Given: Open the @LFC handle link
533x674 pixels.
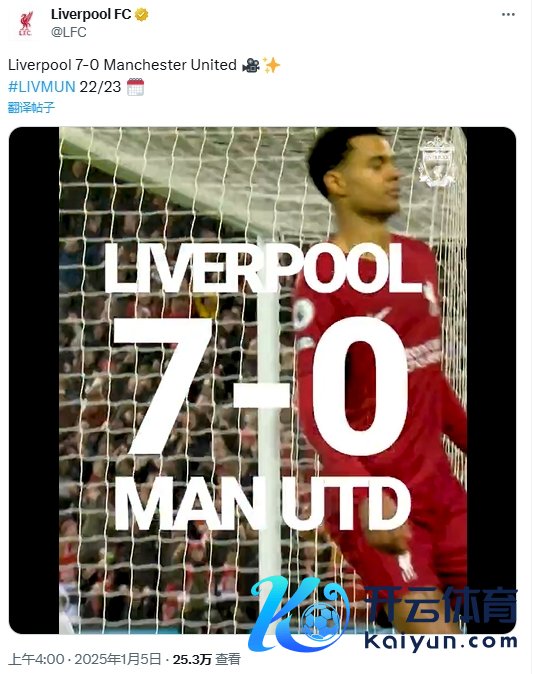Looking at the screenshot, I should 68,32.
